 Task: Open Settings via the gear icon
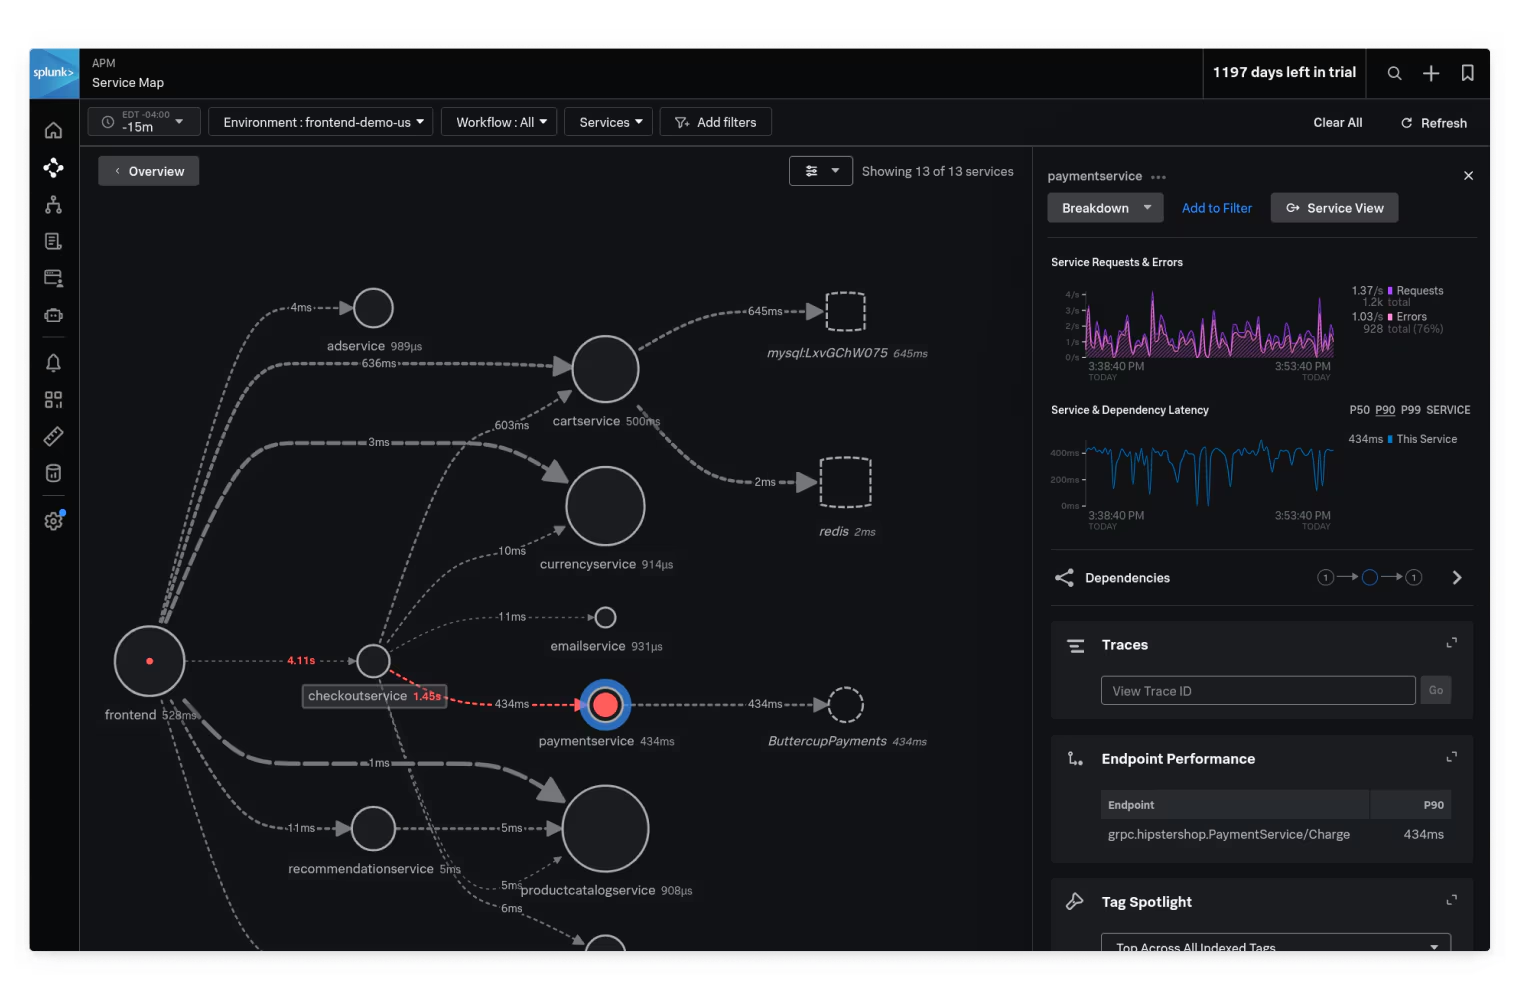coord(53,520)
